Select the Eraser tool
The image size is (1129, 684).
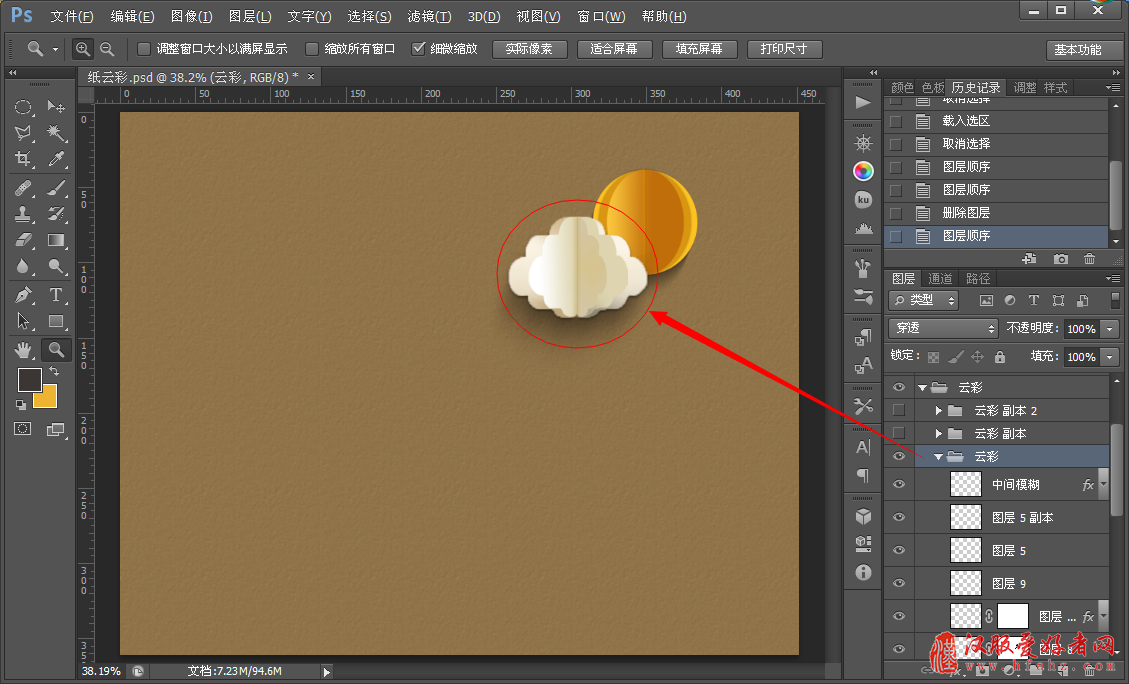point(23,240)
